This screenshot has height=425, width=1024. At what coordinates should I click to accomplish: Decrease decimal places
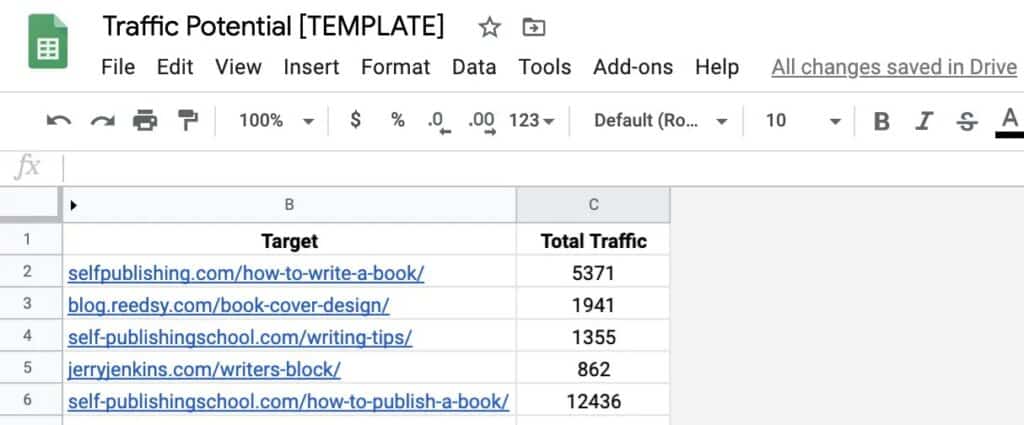pyautogui.click(x=440, y=121)
